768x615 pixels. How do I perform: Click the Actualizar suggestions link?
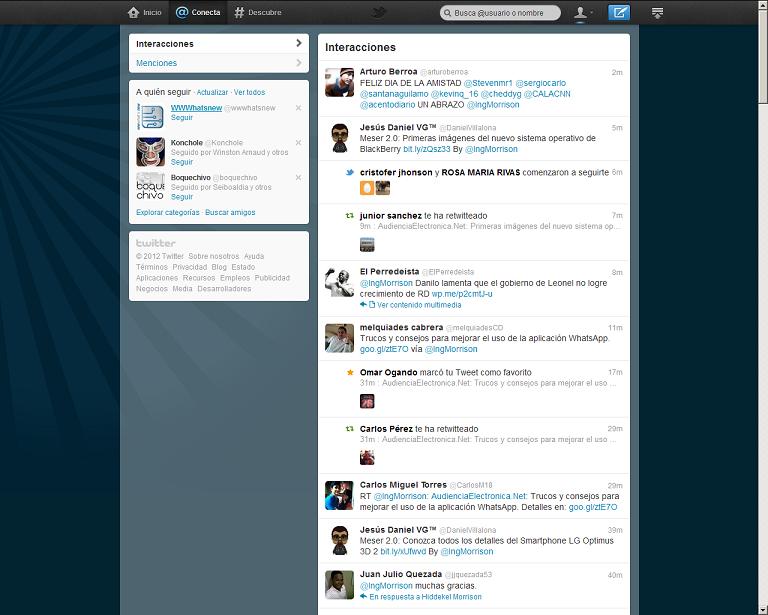click(x=212, y=92)
